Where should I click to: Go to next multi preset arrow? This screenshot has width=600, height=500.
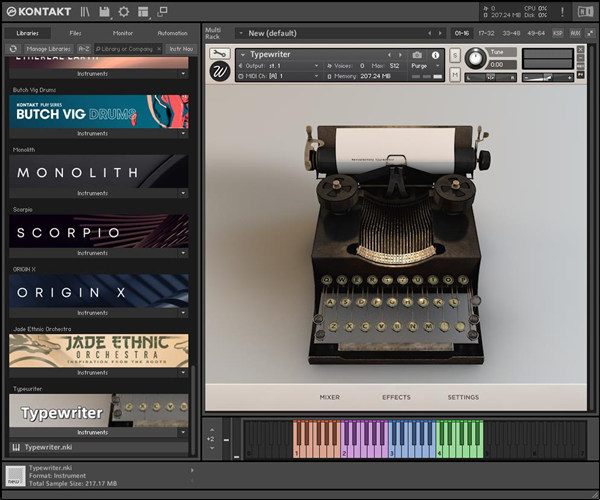[440, 33]
